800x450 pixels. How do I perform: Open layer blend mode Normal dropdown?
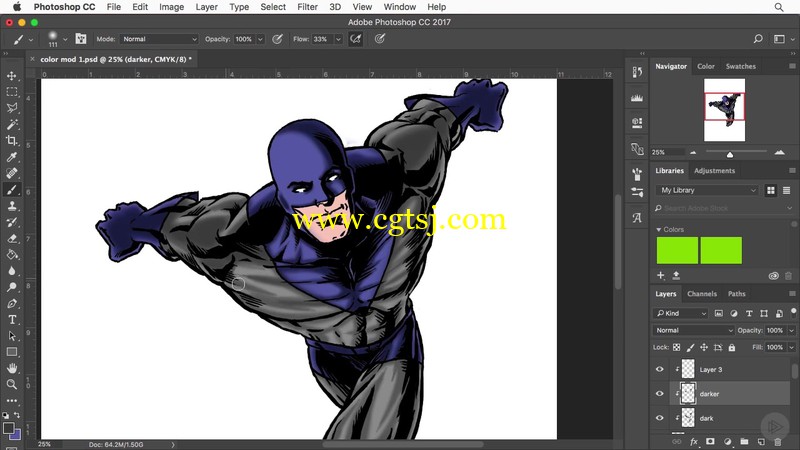693,331
